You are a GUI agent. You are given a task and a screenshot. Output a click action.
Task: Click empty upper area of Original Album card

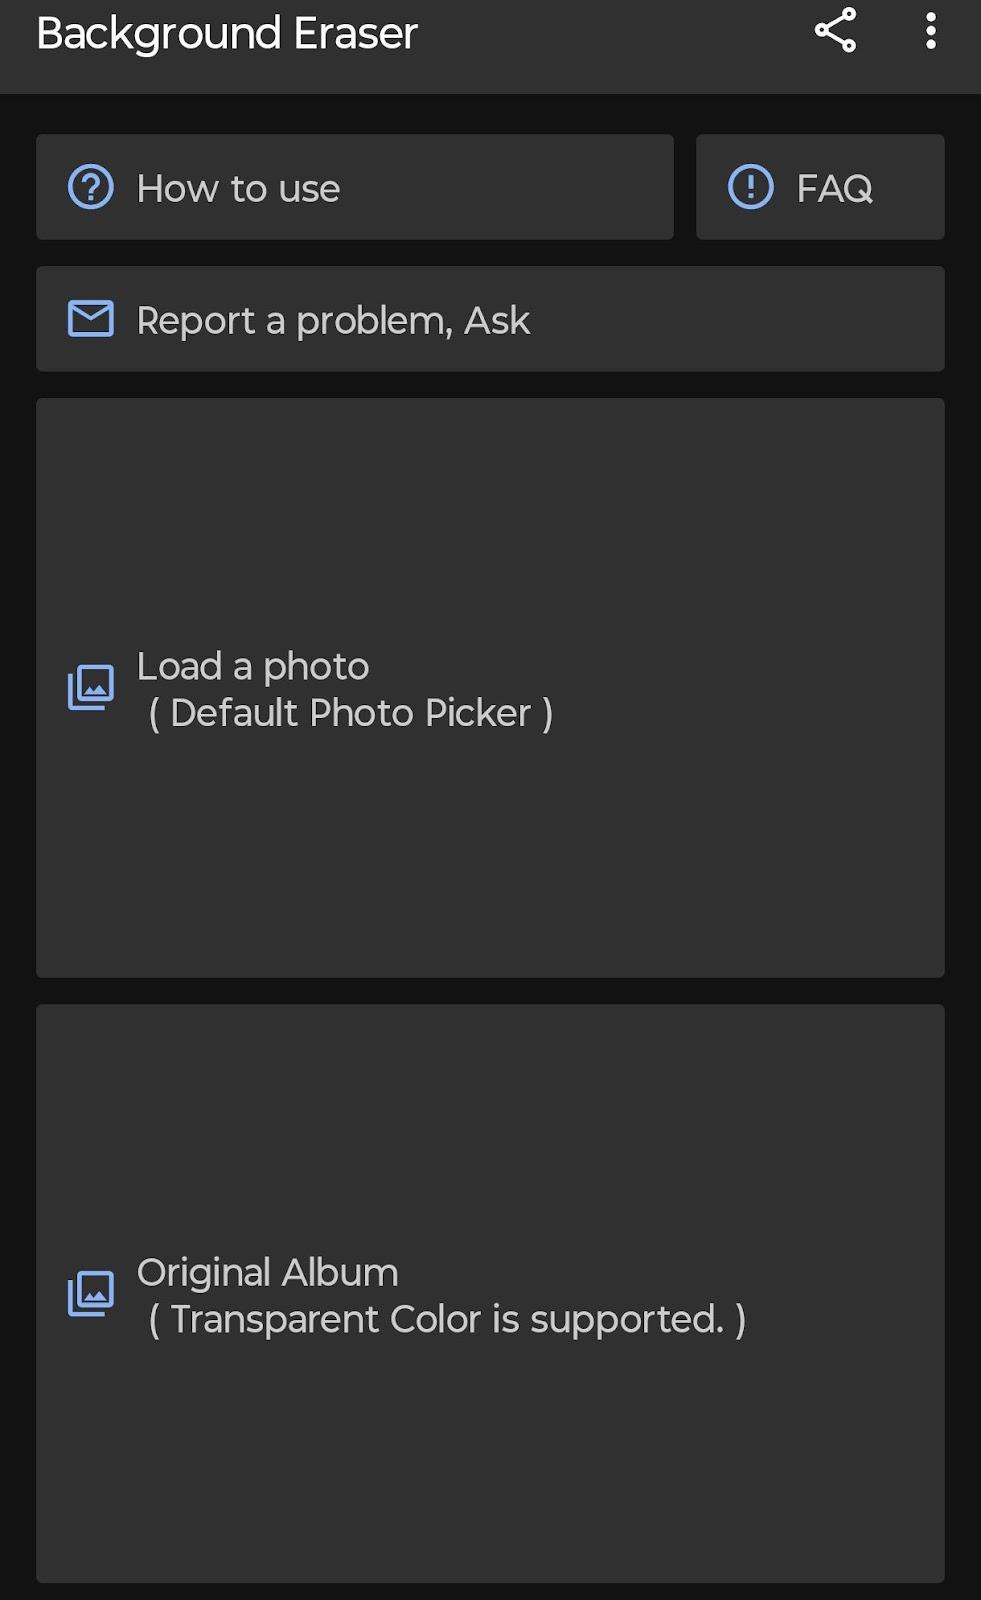(x=490, y=1120)
